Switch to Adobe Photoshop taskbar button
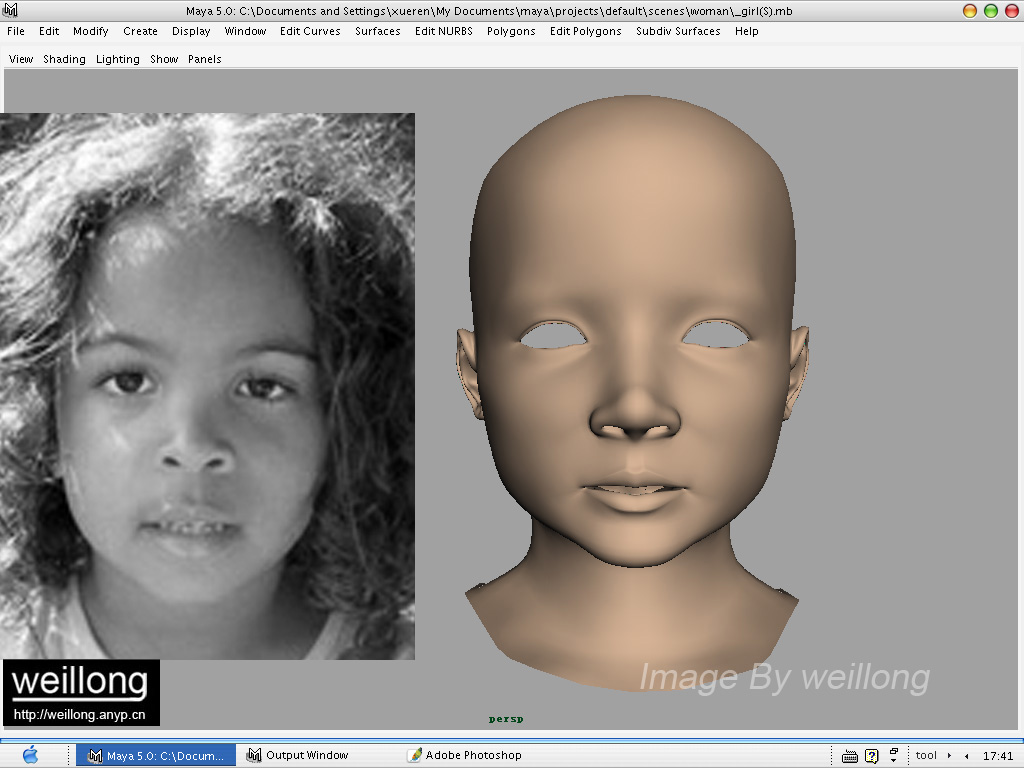This screenshot has height=768, width=1024. [x=464, y=756]
